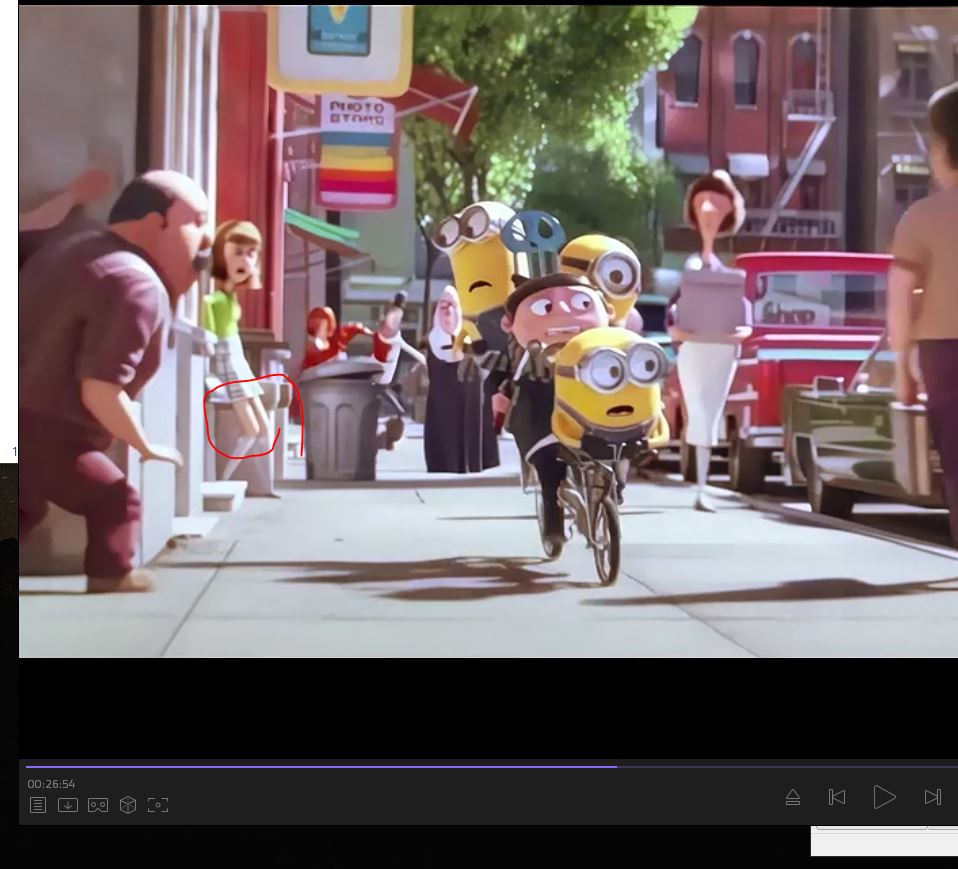Click the gray trash can in the video
This screenshot has width=958, height=869.
(x=341, y=425)
